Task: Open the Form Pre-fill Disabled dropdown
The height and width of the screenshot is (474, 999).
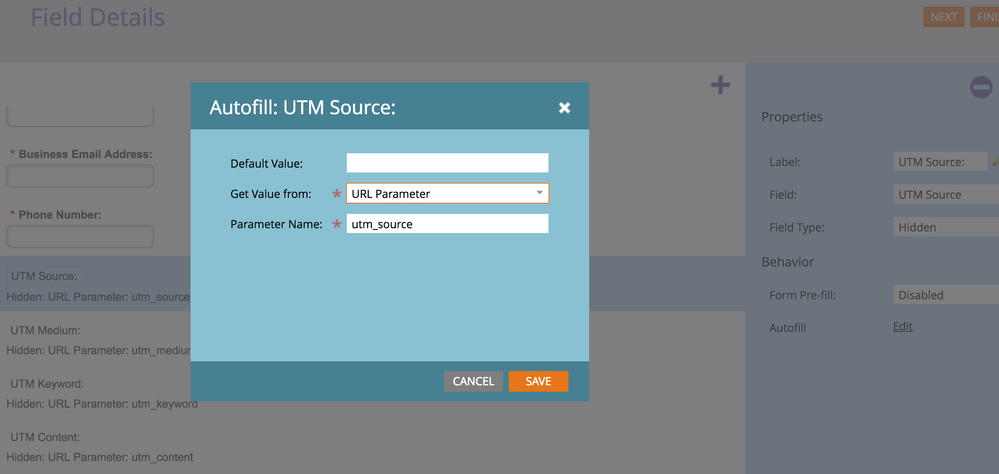Action: click(945, 295)
